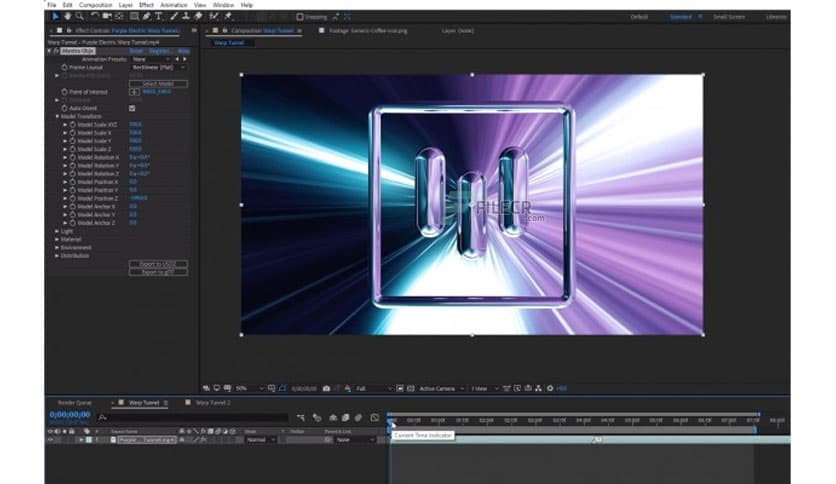Image resolution: width=836 pixels, height=484 pixels.
Task: Switch to the Warp Tunnel 2 timeline tab
Action: (211, 402)
